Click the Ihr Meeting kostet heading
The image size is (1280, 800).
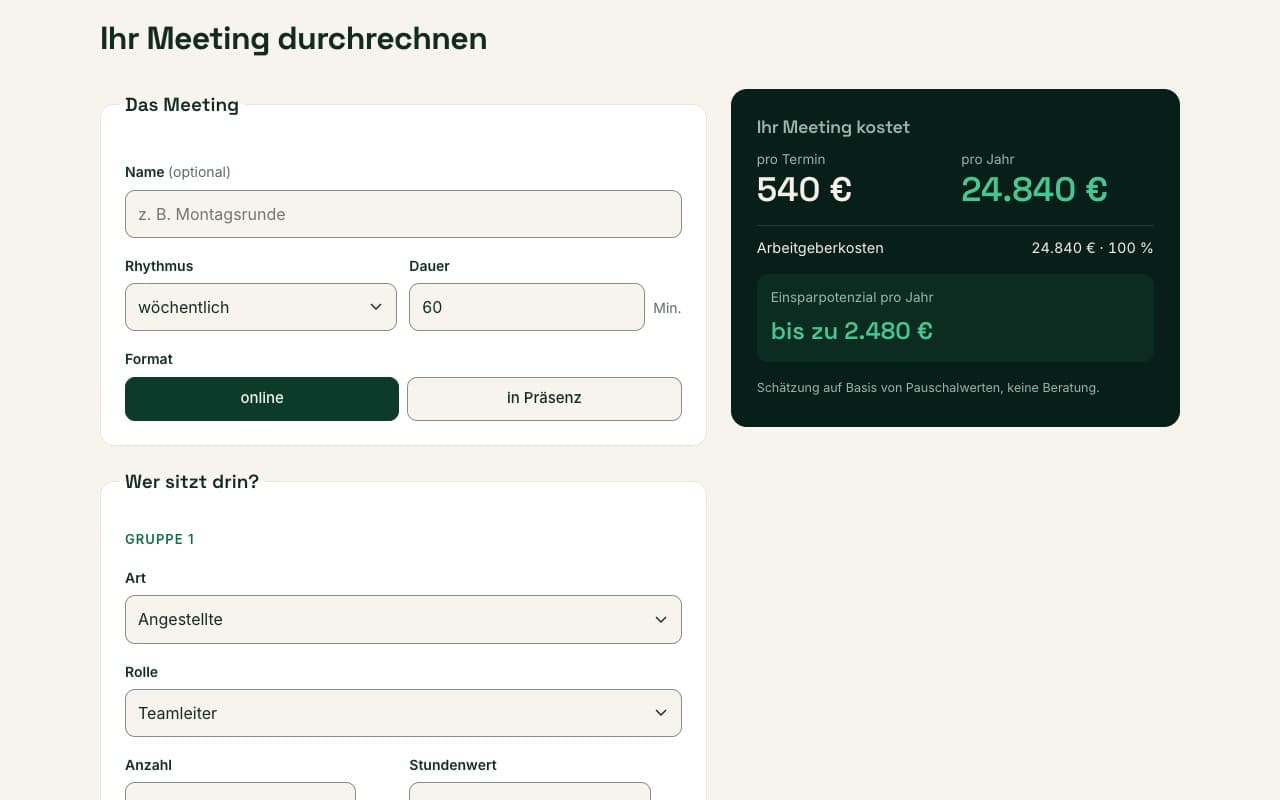click(833, 127)
